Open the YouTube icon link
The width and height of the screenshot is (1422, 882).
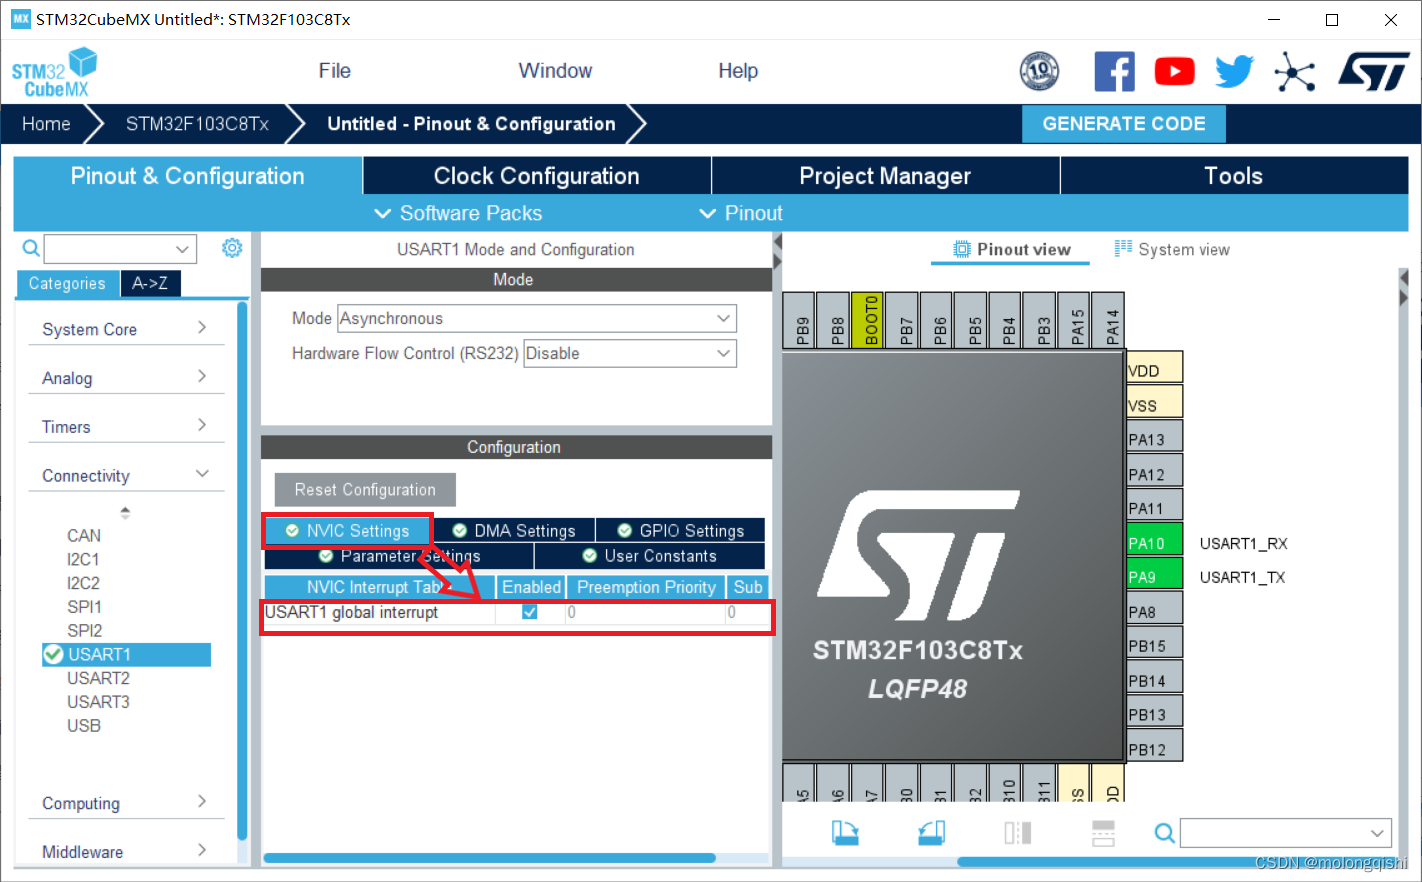click(1174, 71)
